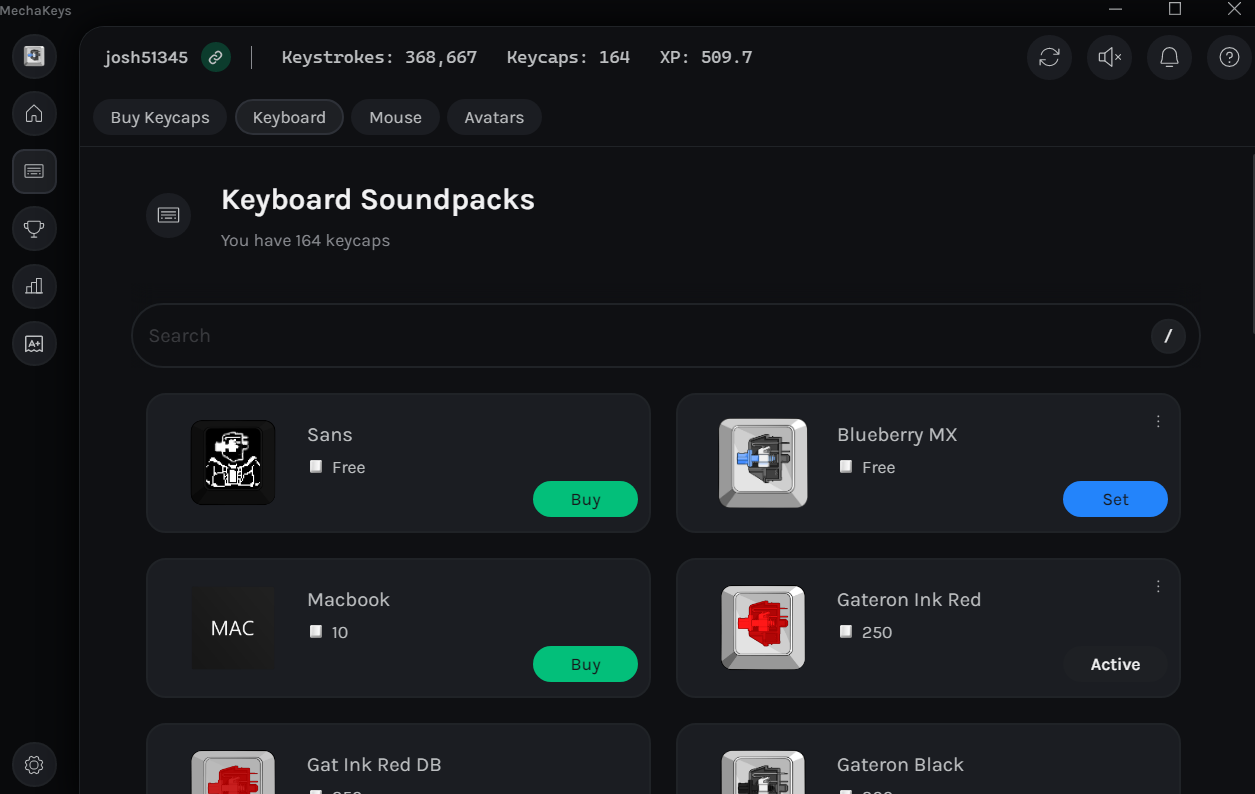The image size is (1255, 794).
Task: Open the notifications bell
Action: (1169, 58)
